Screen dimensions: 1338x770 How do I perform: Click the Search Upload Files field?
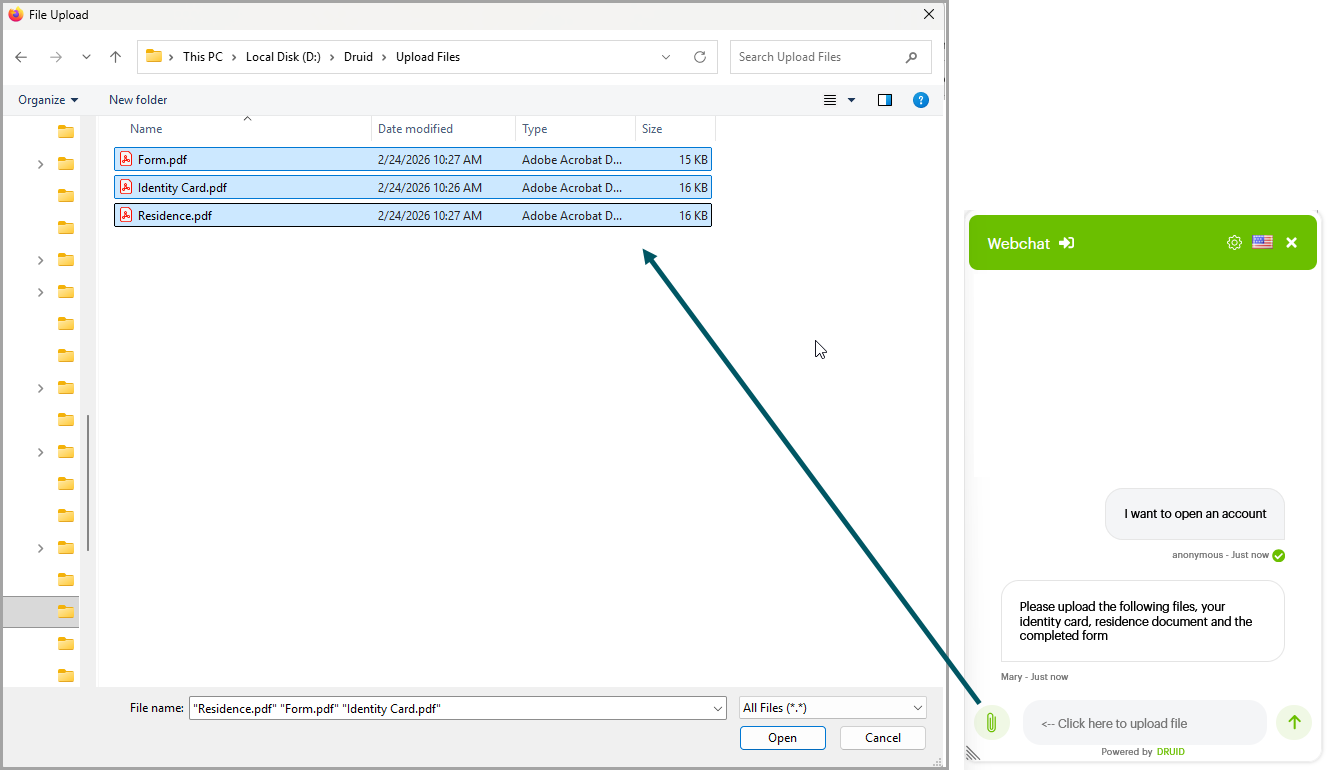[x=820, y=57]
